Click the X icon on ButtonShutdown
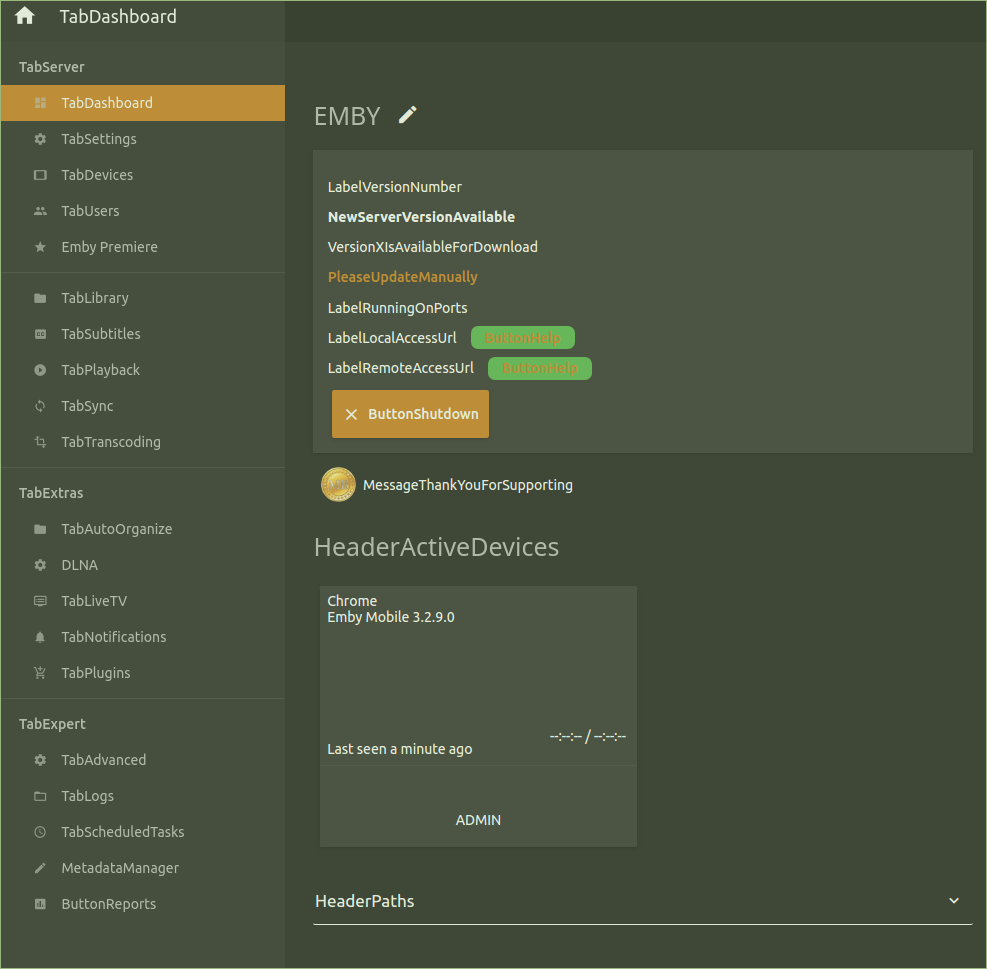The height and width of the screenshot is (969, 987). pyautogui.click(x=351, y=414)
